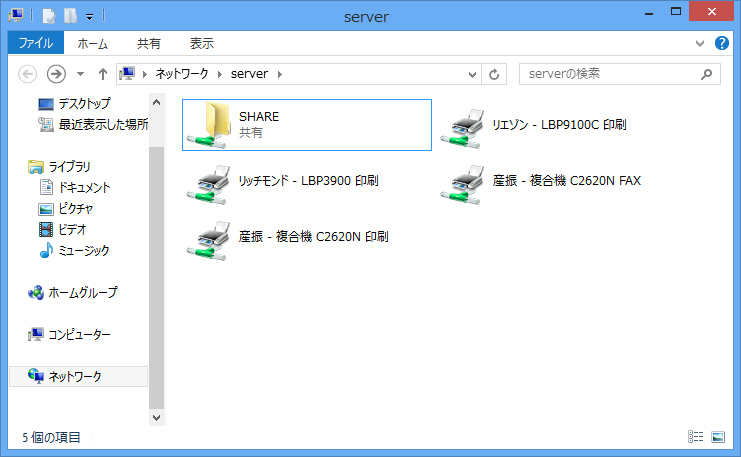
Task: Click the ピクチャ library icon
Action: tap(46, 208)
